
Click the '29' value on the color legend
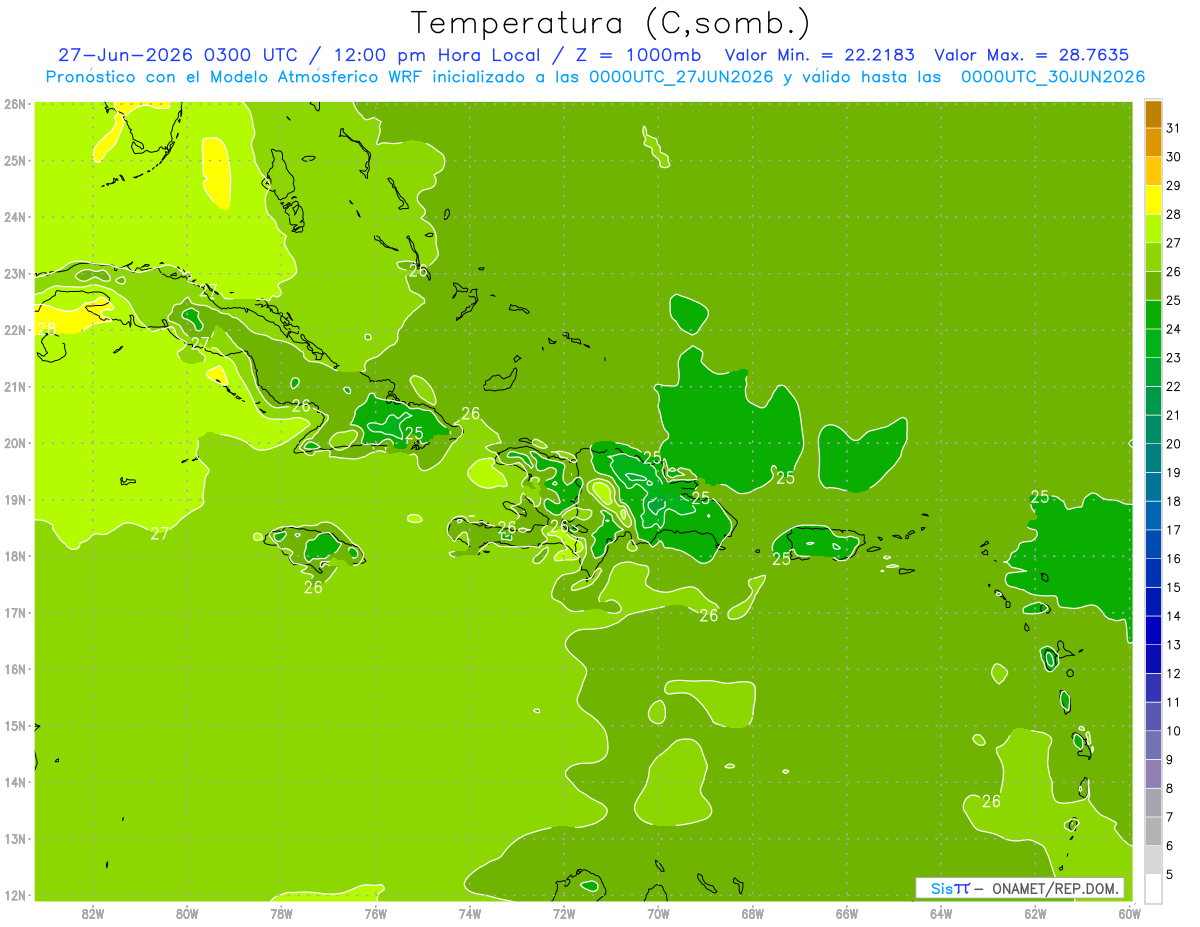tap(1174, 186)
